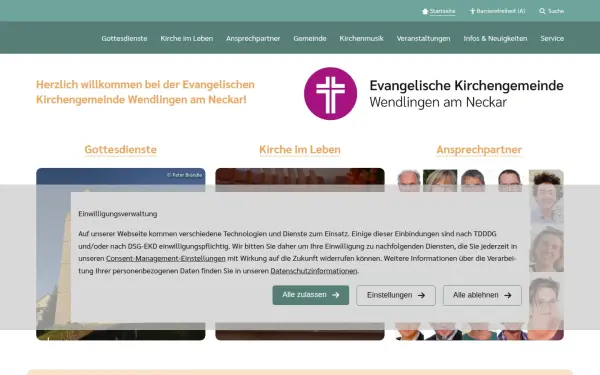Image resolution: width=600 pixels, height=375 pixels.
Task: Open the Service navigation menu
Action: 552,38
